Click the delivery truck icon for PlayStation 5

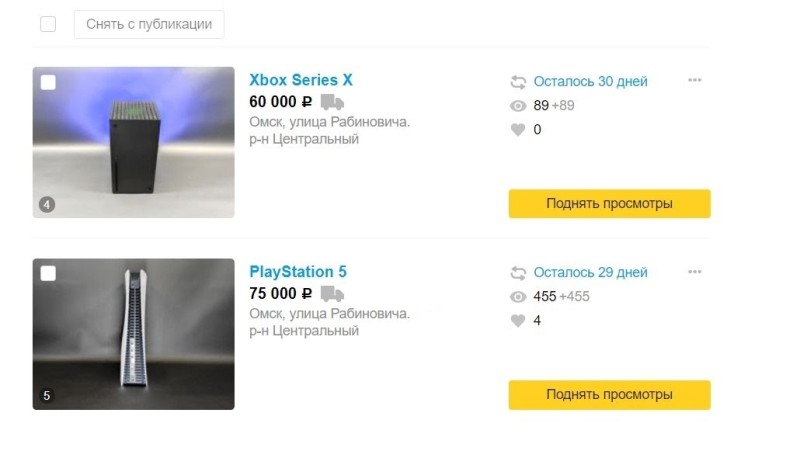coord(332,293)
